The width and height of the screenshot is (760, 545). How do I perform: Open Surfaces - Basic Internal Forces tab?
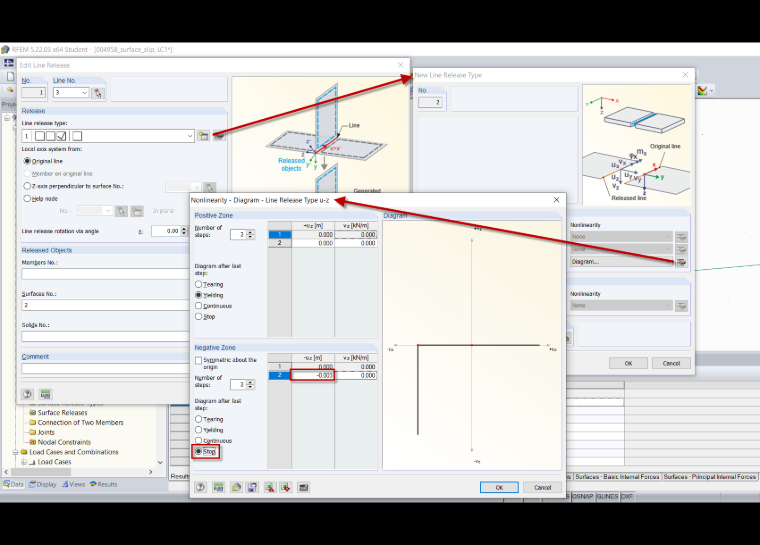617,477
